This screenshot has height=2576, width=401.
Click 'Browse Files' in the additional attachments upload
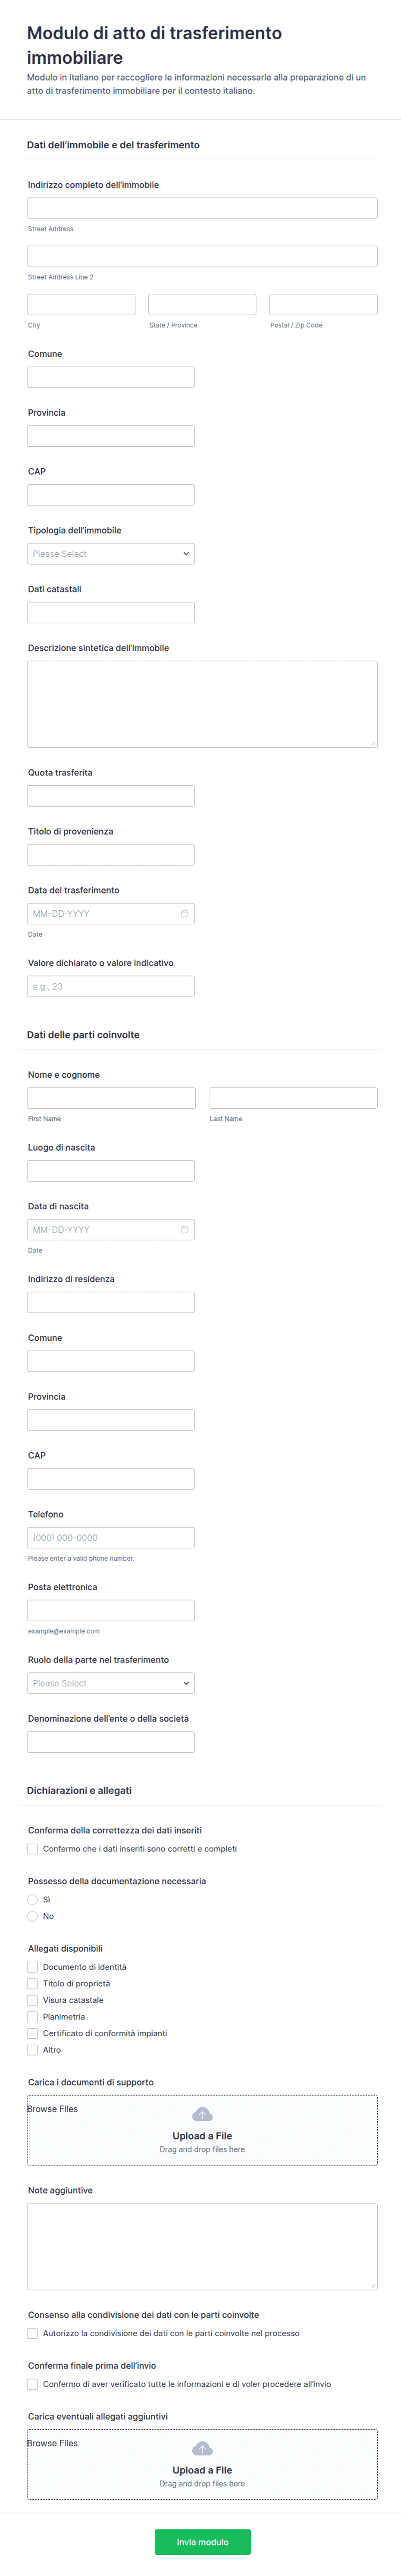click(x=52, y=2443)
